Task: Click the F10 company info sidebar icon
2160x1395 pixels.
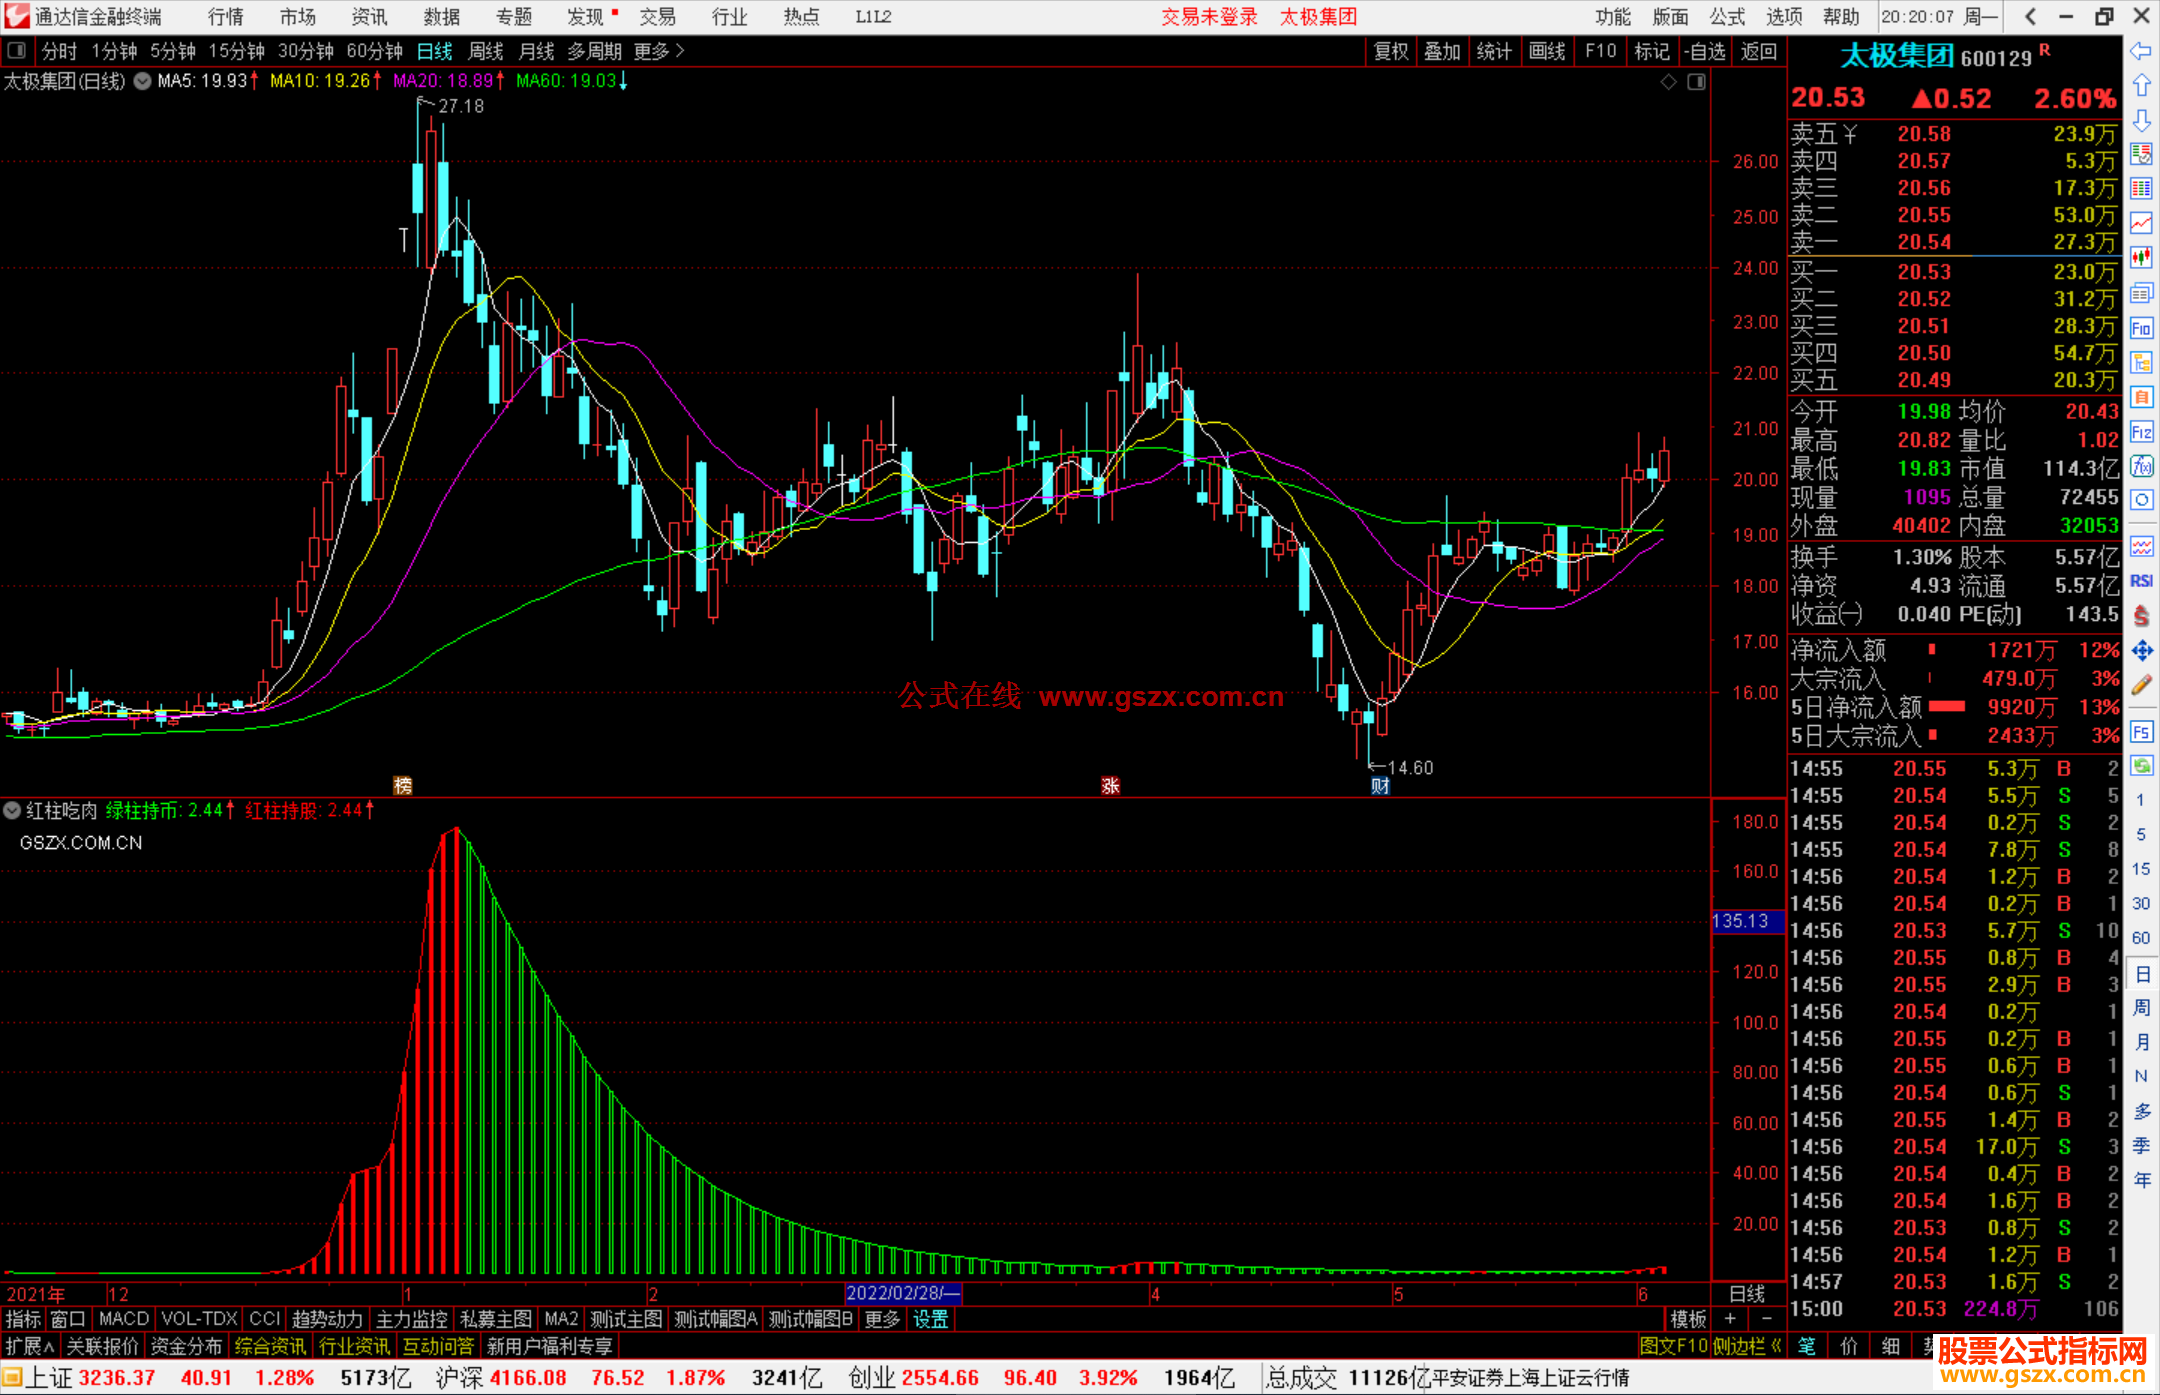Action: coord(2141,328)
